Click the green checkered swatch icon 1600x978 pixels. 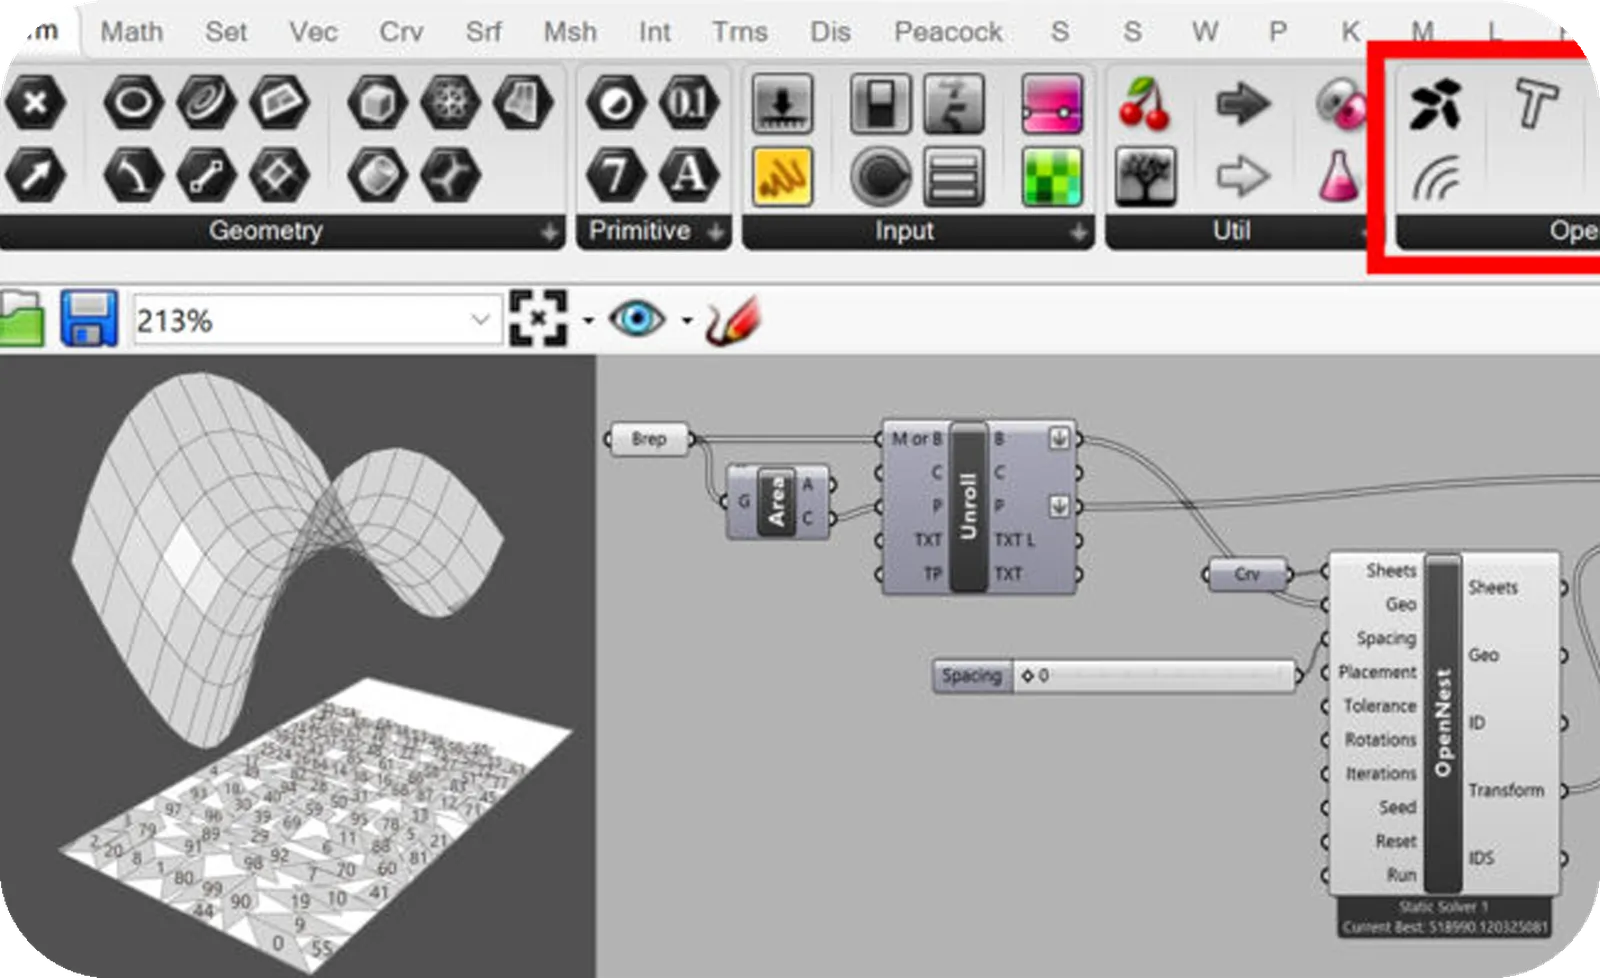pos(1052,177)
